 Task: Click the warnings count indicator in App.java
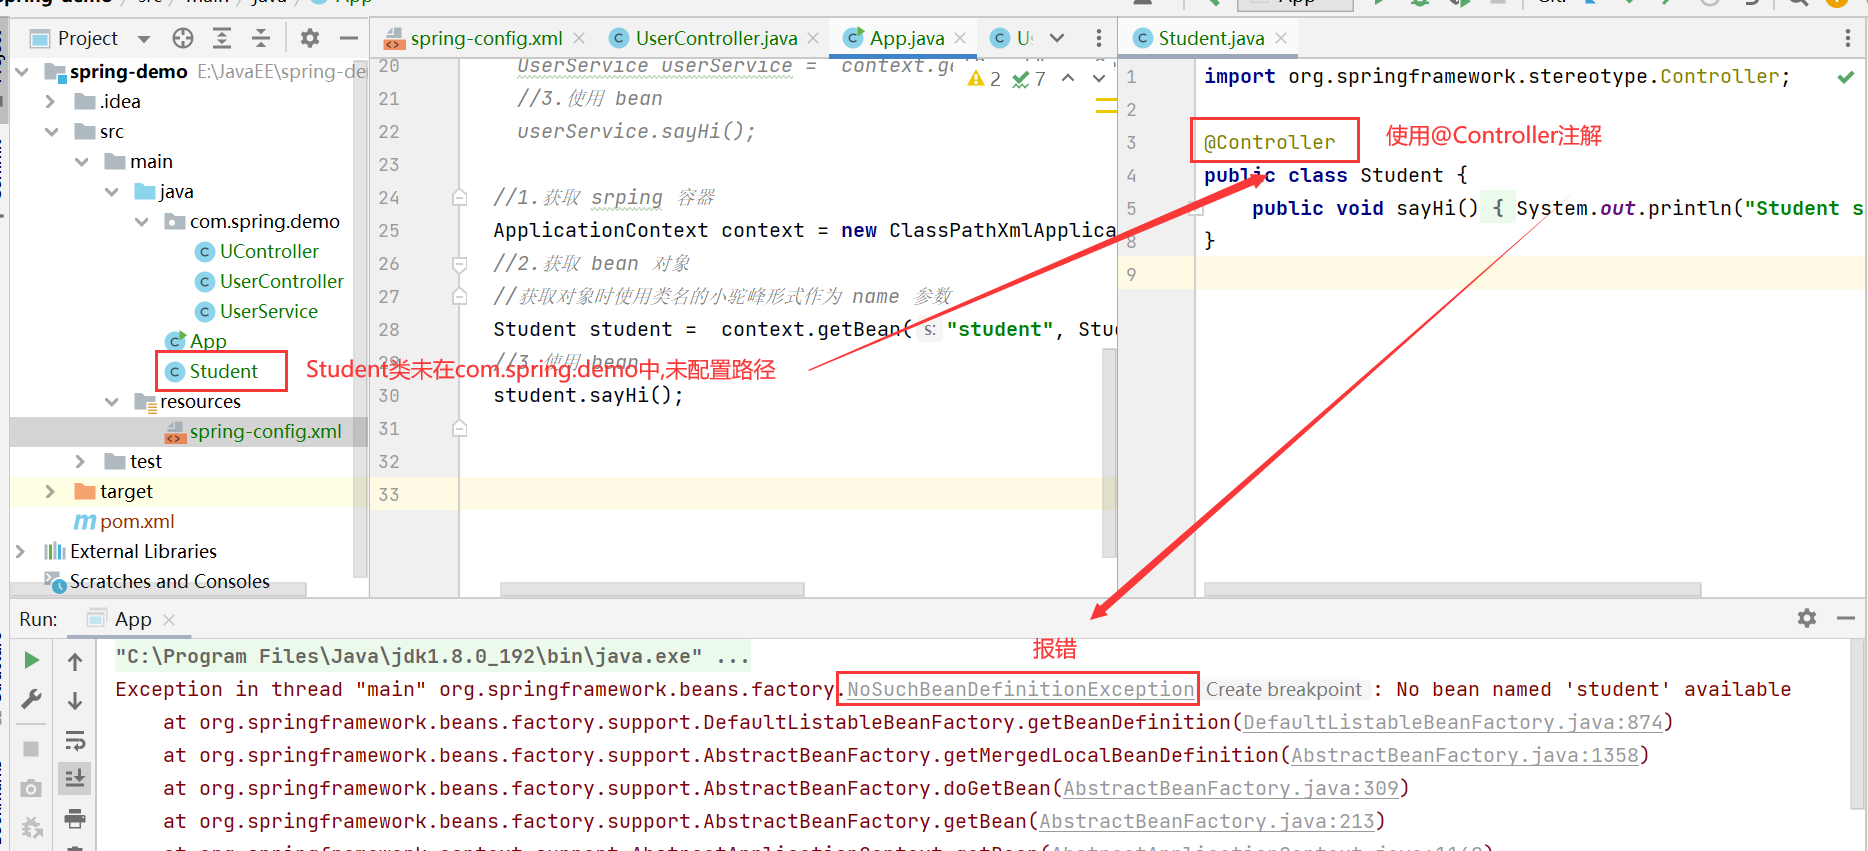[985, 79]
